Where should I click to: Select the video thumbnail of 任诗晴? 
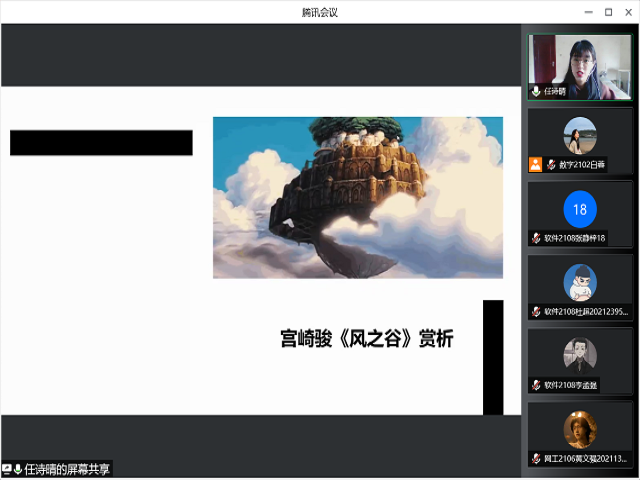[580, 67]
